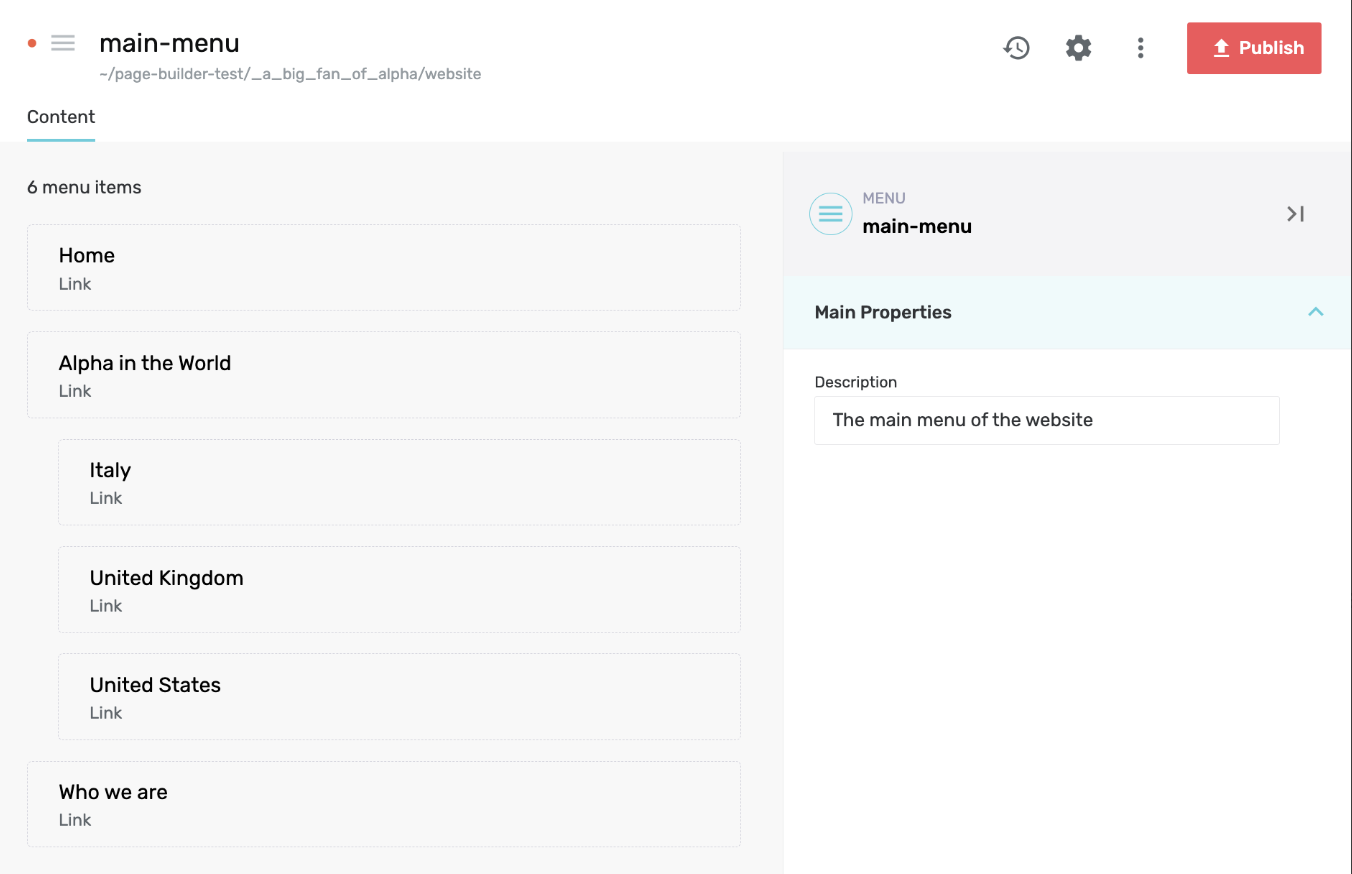Click the page path under the title

[290, 74]
